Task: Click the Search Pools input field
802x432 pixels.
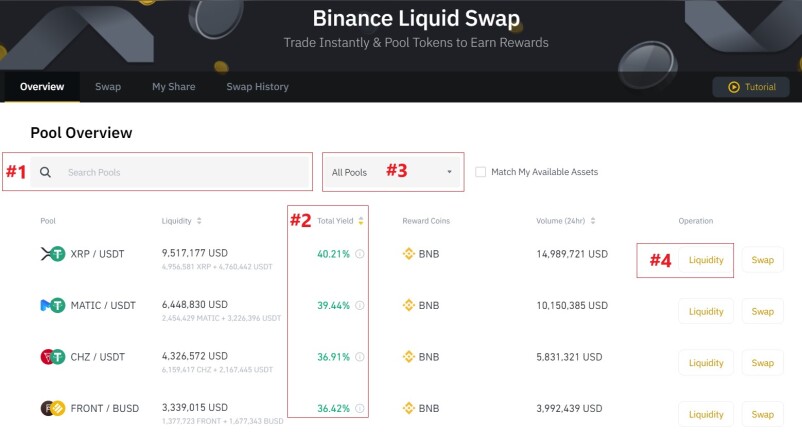Action: point(171,172)
